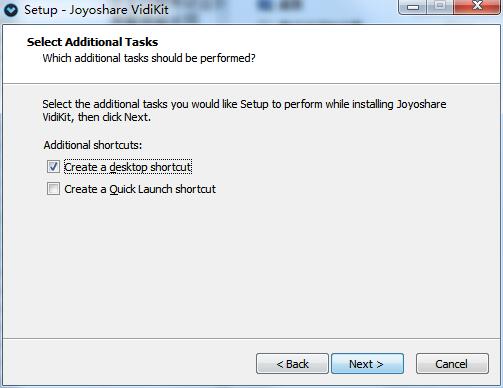Click the 'Setup - Joyoshare VidiKit' title text
This screenshot has width=503, height=388.
[x=96, y=10]
